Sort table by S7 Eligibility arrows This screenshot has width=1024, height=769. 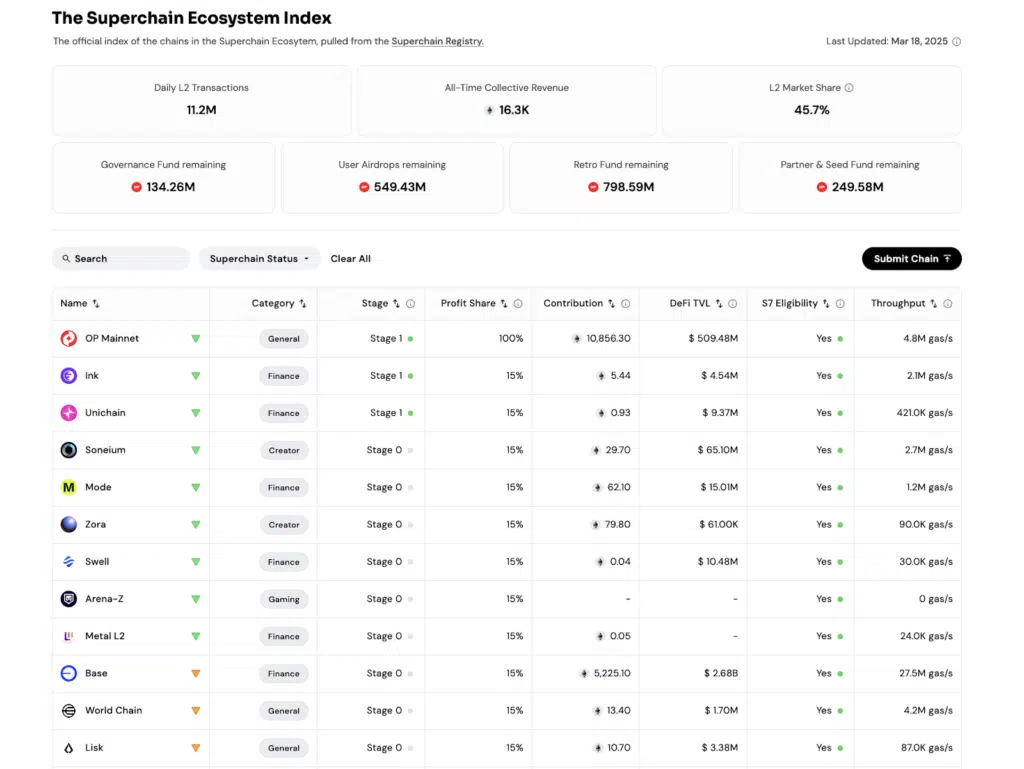coord(826,304)
